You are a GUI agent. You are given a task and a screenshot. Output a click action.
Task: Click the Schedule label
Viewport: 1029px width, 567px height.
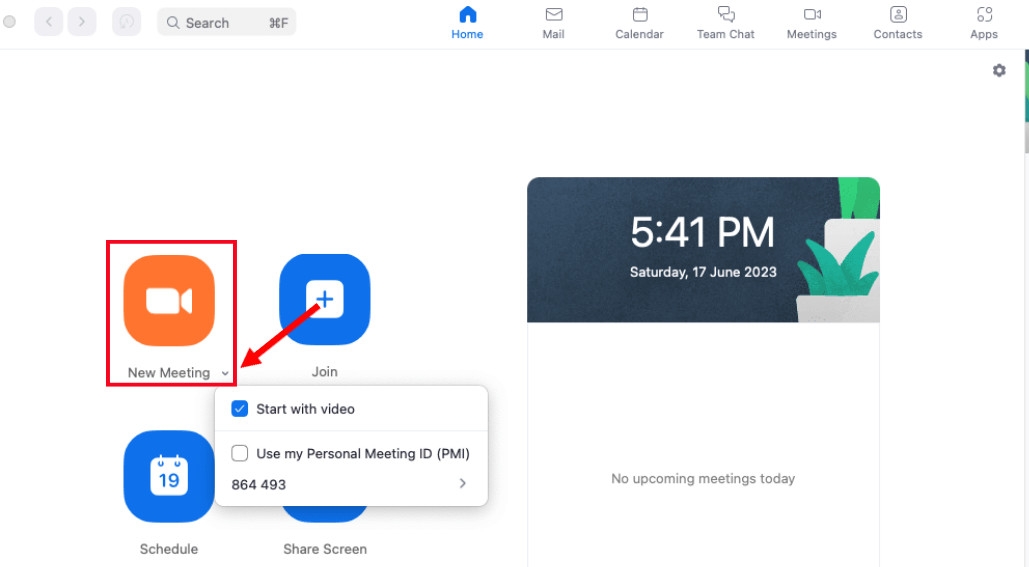click(x=169, y=549)
